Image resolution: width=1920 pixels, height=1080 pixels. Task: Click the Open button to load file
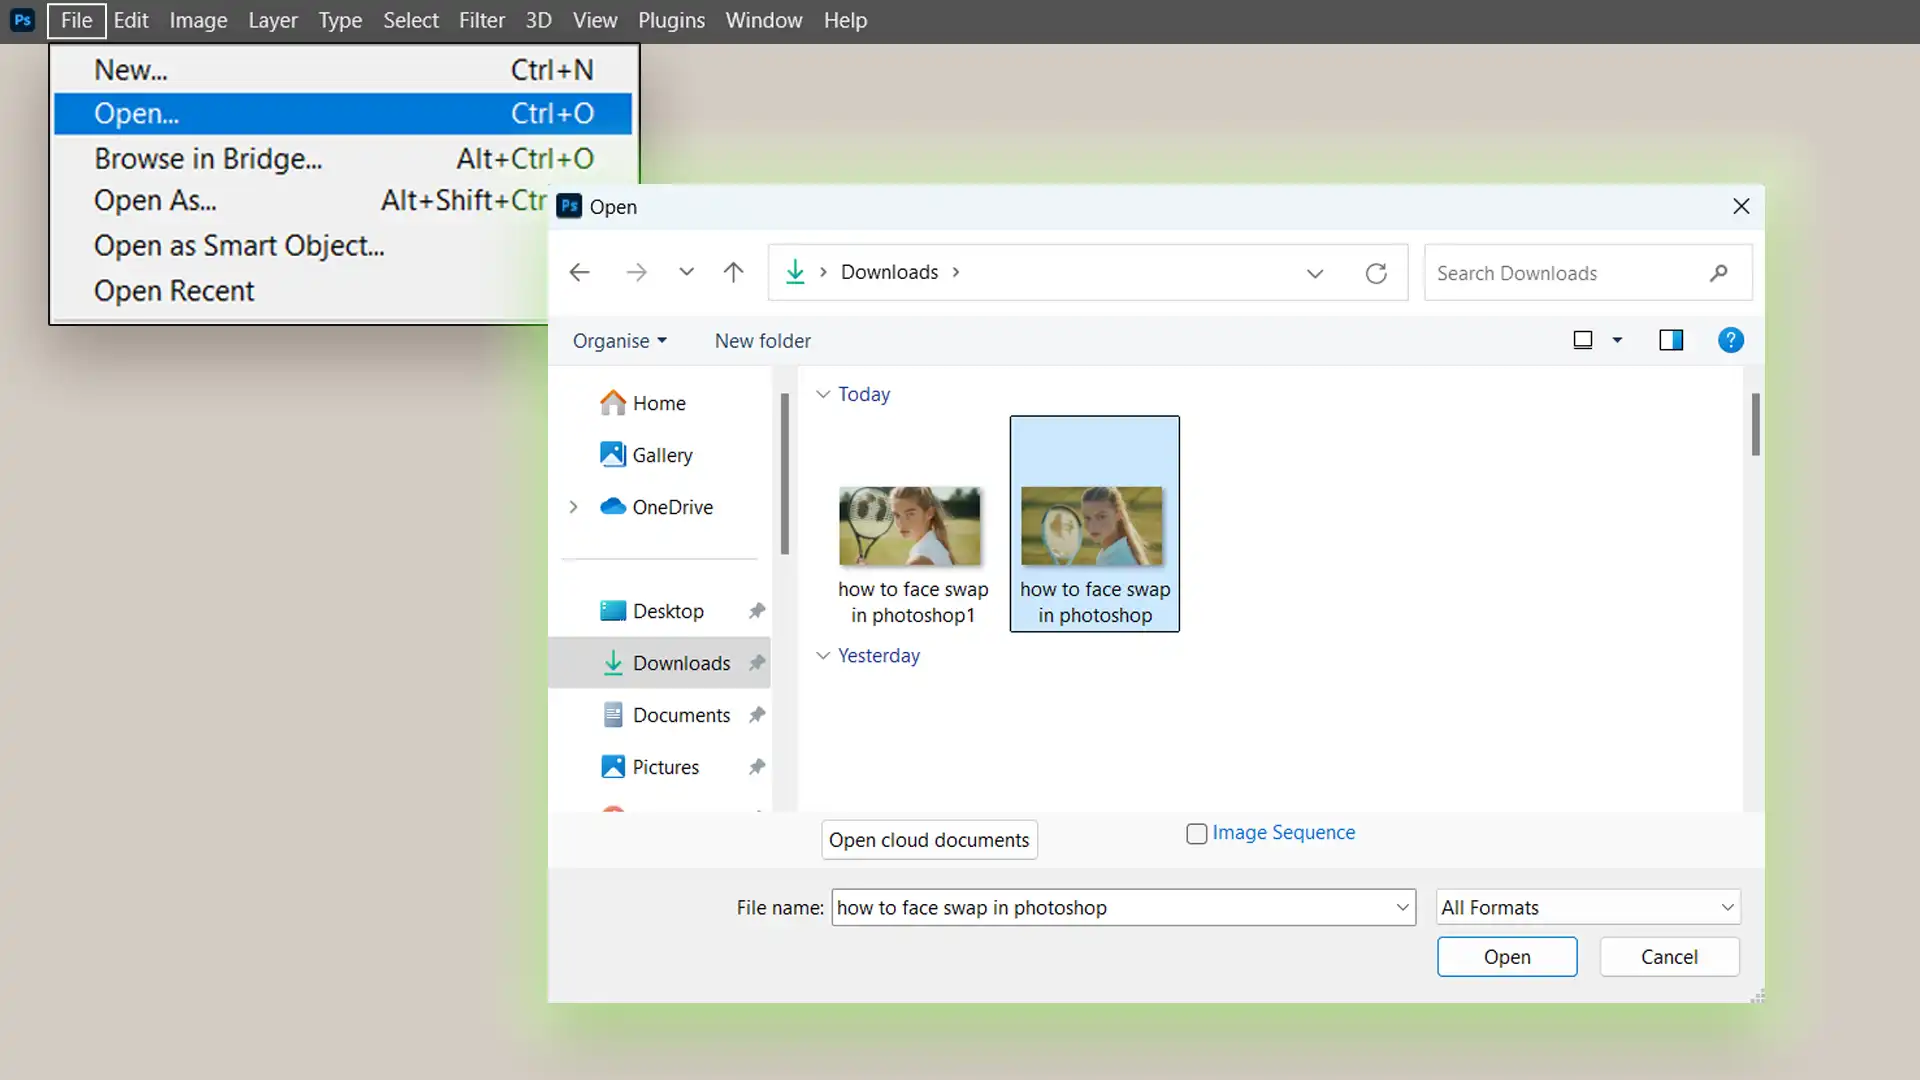click(x=1507, y=956)
